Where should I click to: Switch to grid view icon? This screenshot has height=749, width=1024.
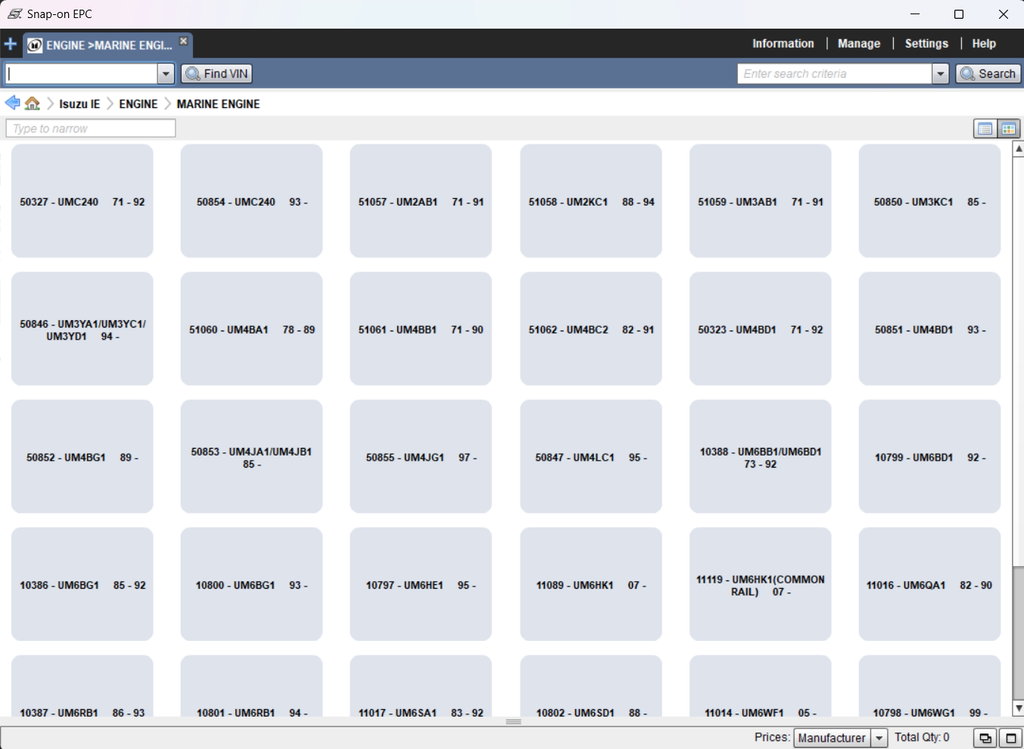1008,129
